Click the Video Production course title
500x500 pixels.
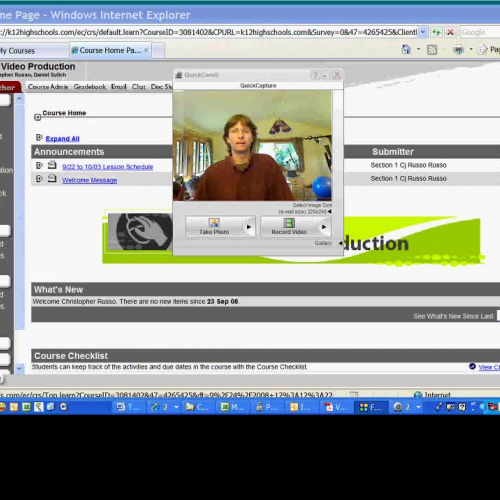click(x=38, y=66)
